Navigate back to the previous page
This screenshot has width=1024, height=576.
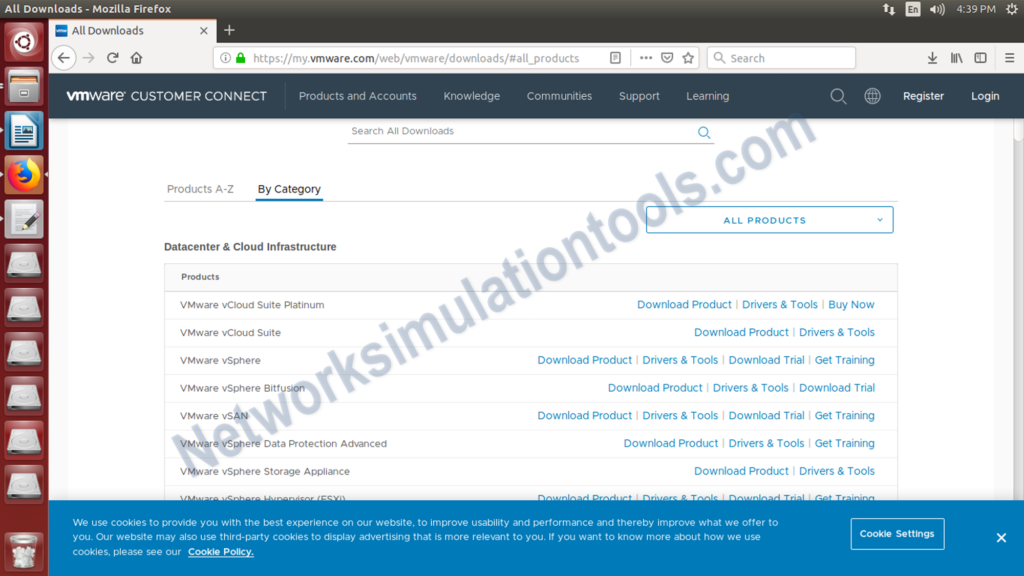click(63, 57)
